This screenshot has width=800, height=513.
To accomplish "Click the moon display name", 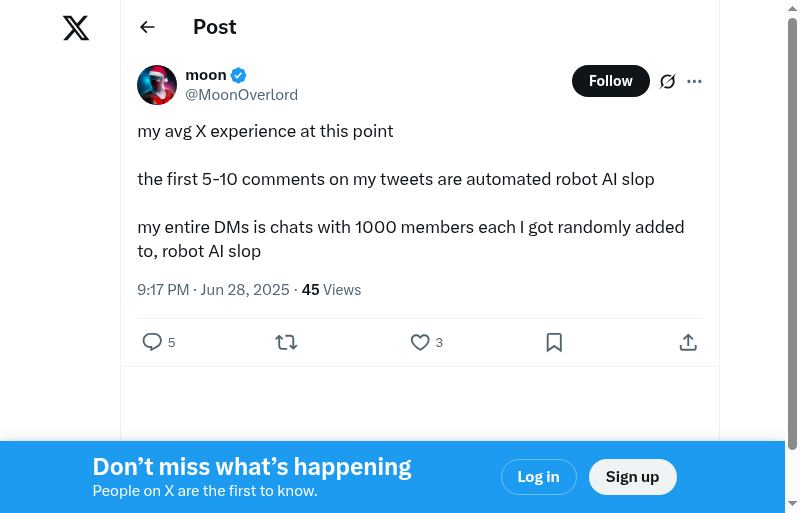I will pyautogui.click(x=206, y=75).
